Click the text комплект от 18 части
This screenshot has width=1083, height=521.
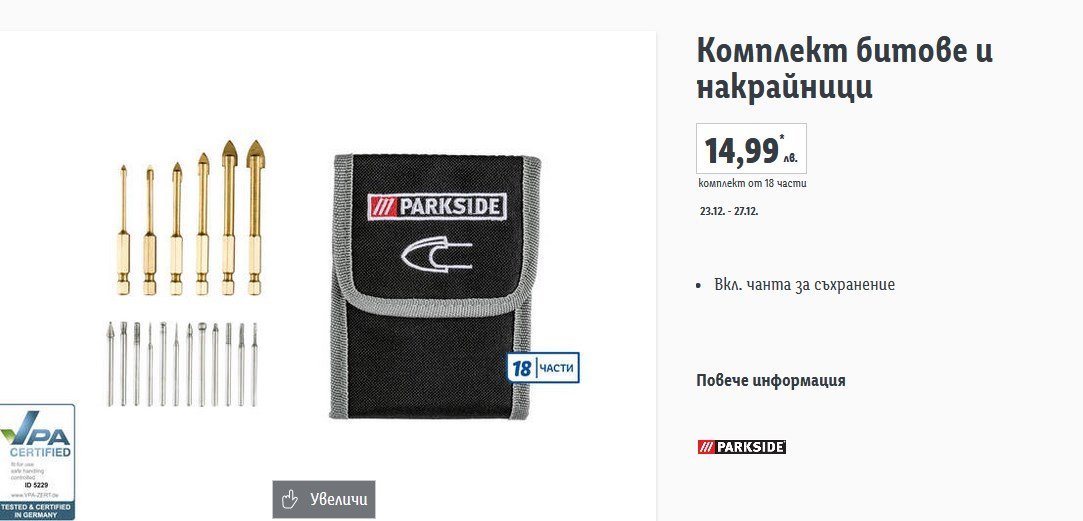[x=752, y=184]
